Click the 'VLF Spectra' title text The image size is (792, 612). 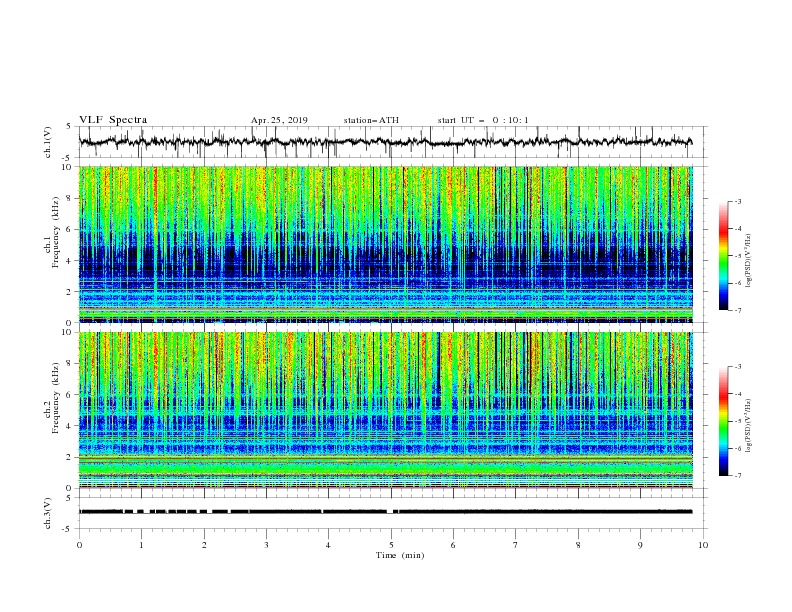pos(113,120)
